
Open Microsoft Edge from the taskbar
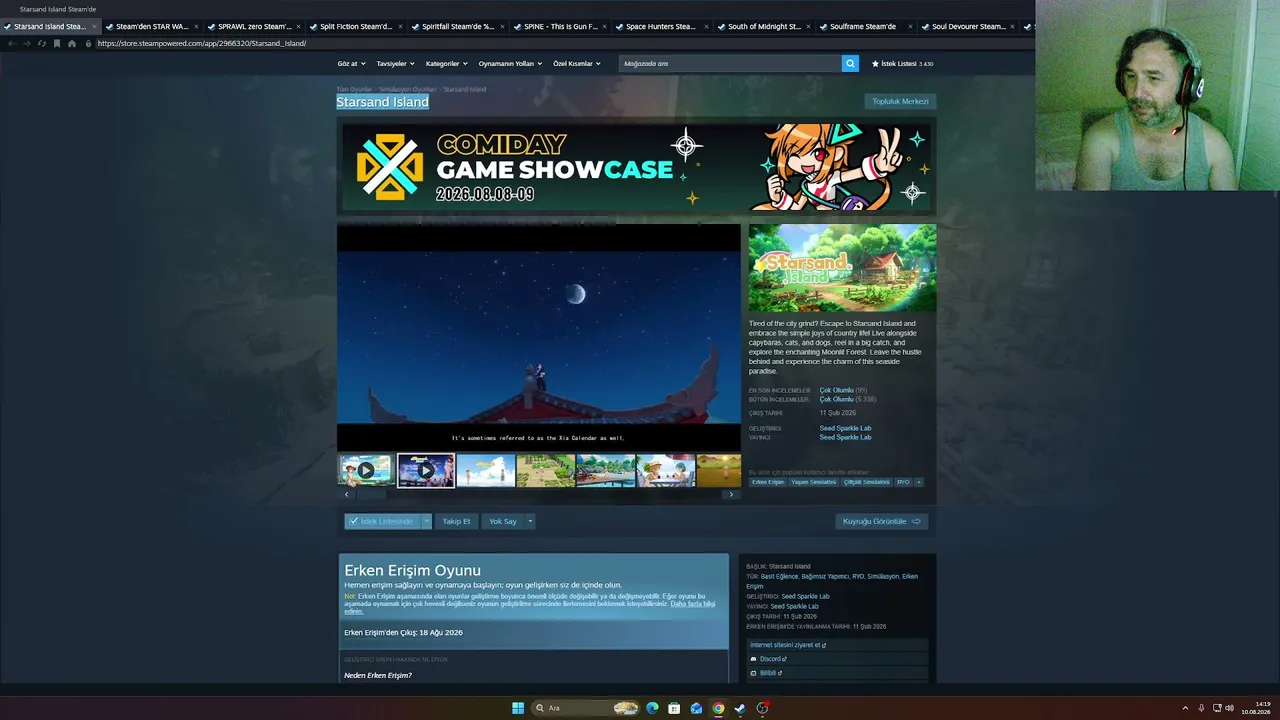652,708
